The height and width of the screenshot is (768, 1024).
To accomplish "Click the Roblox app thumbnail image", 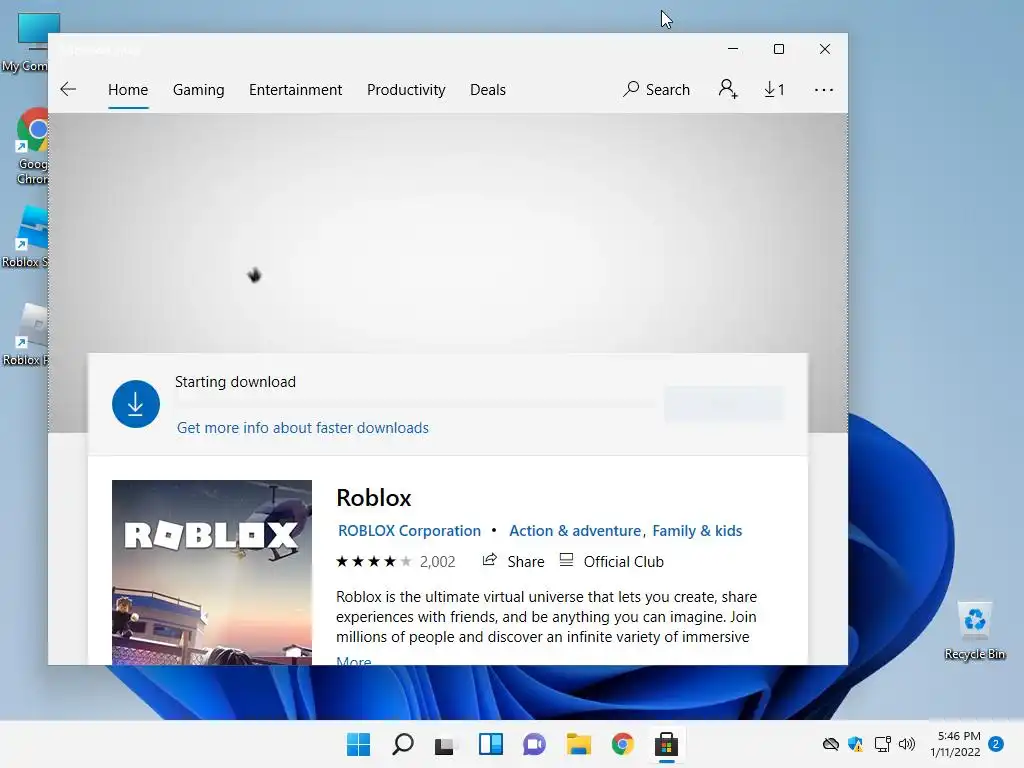I will click(212, 573).
